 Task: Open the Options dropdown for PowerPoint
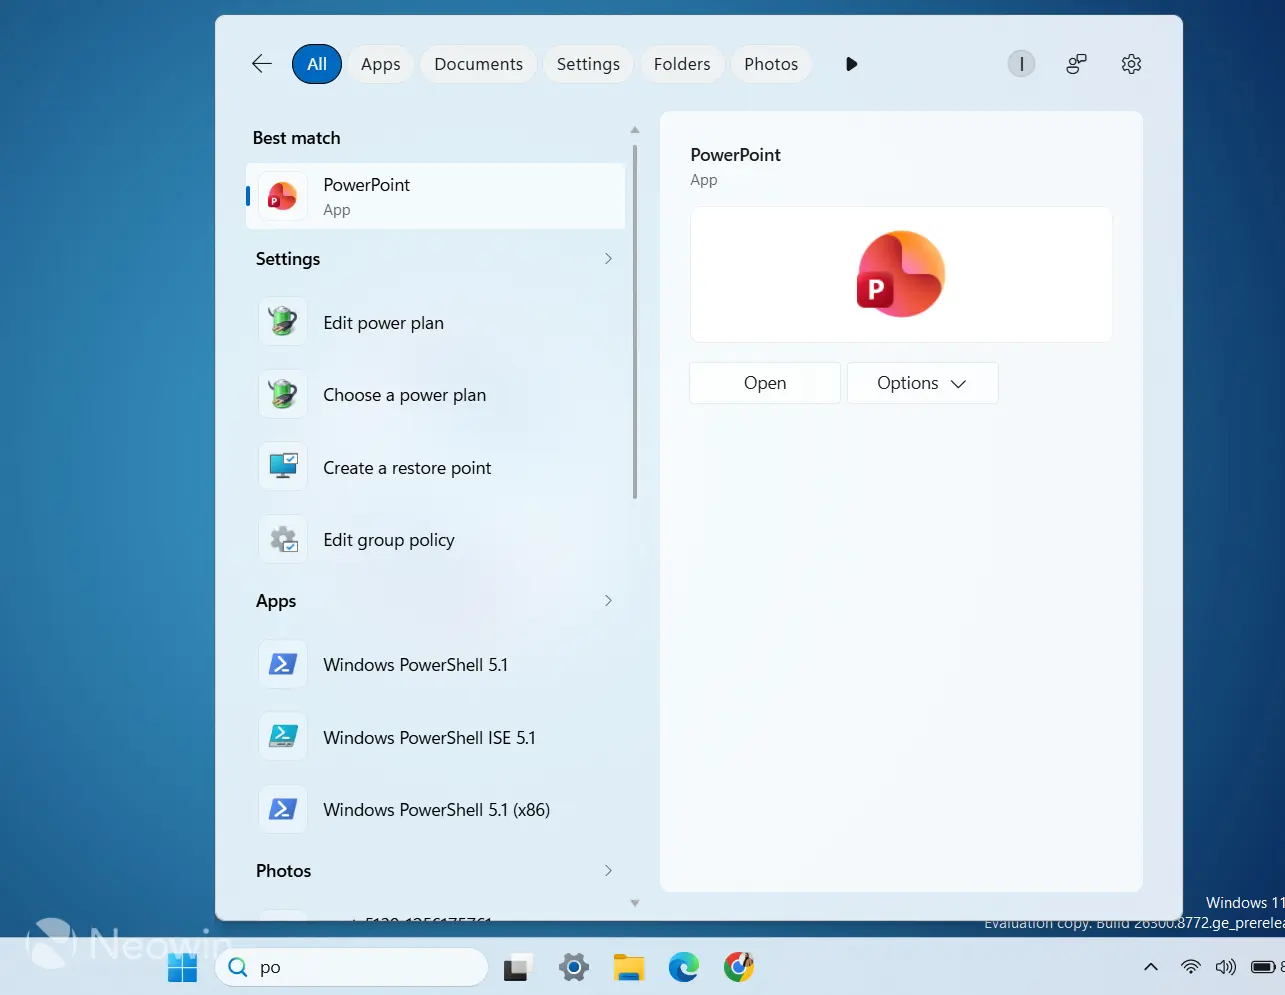pos(922,383)
